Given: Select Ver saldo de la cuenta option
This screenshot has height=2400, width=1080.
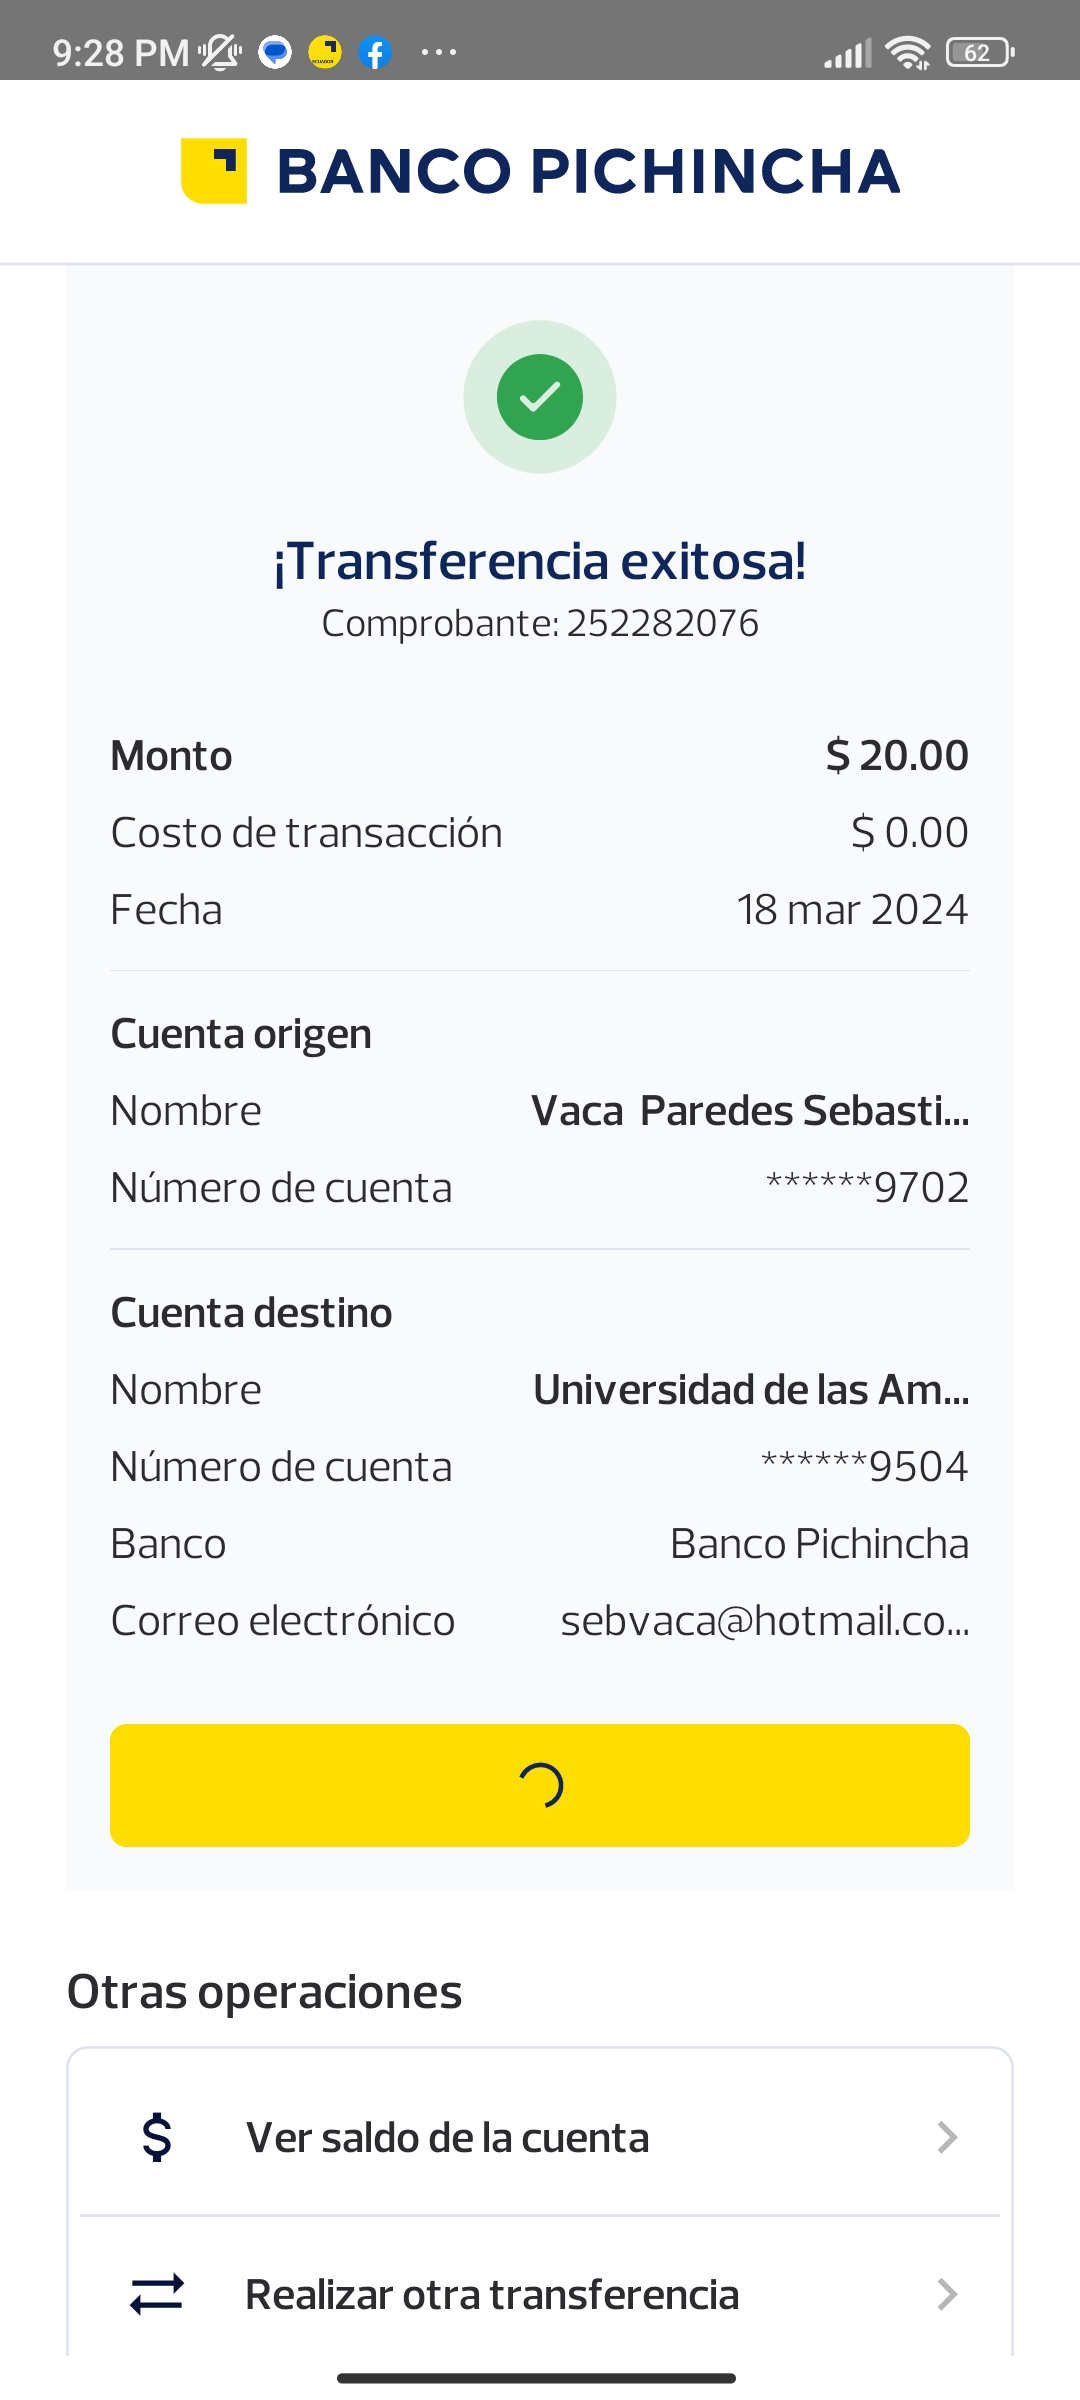Looking at the screenshot, I should 448,2137.
